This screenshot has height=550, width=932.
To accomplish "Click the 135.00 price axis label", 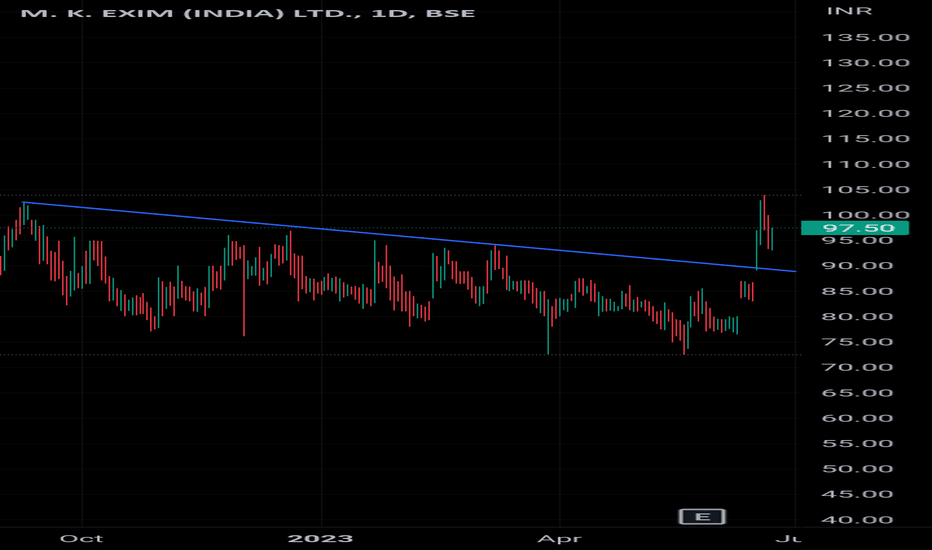I will tap(865, 37).
